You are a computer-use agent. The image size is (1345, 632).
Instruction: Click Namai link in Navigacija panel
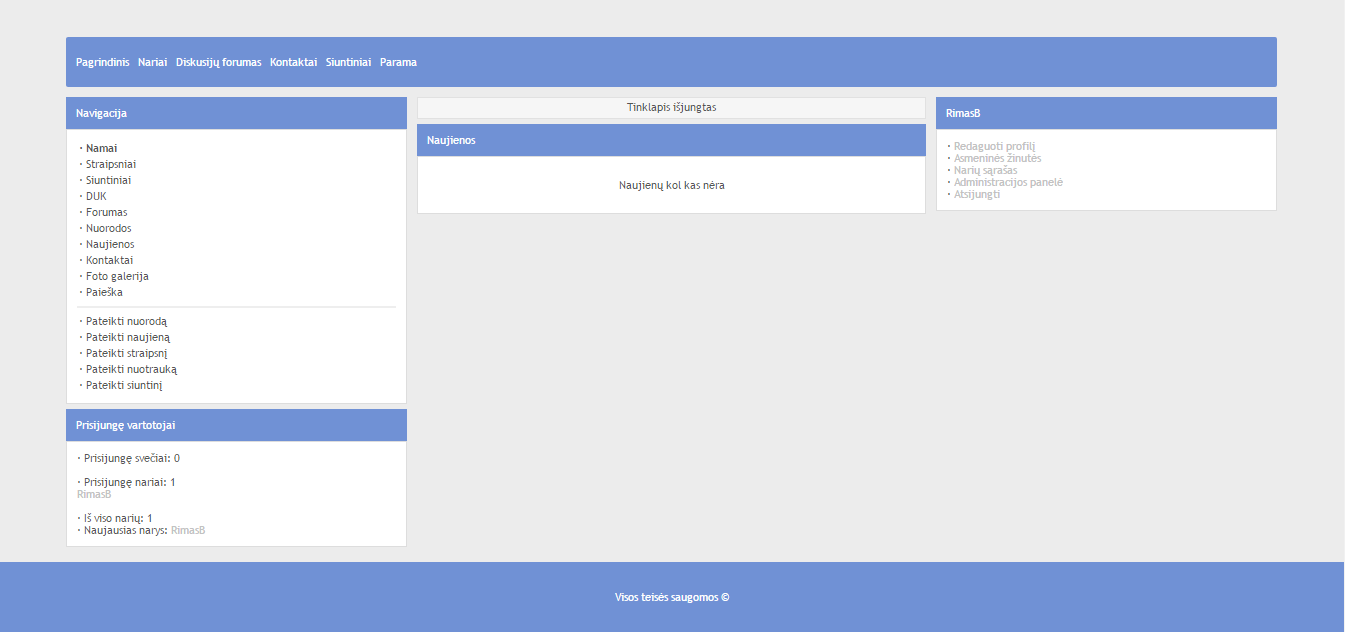[x=101, y=148]
